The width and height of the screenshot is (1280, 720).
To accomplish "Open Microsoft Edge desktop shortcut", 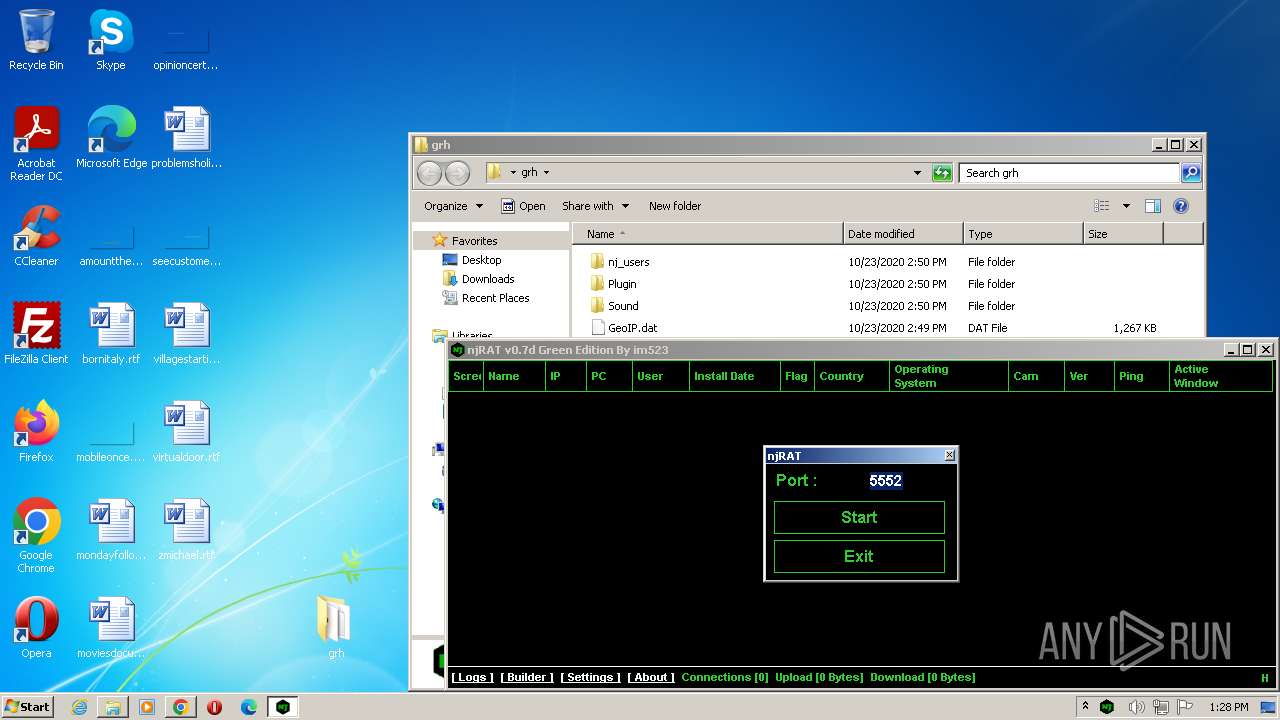I will click(x=111, y=138).
